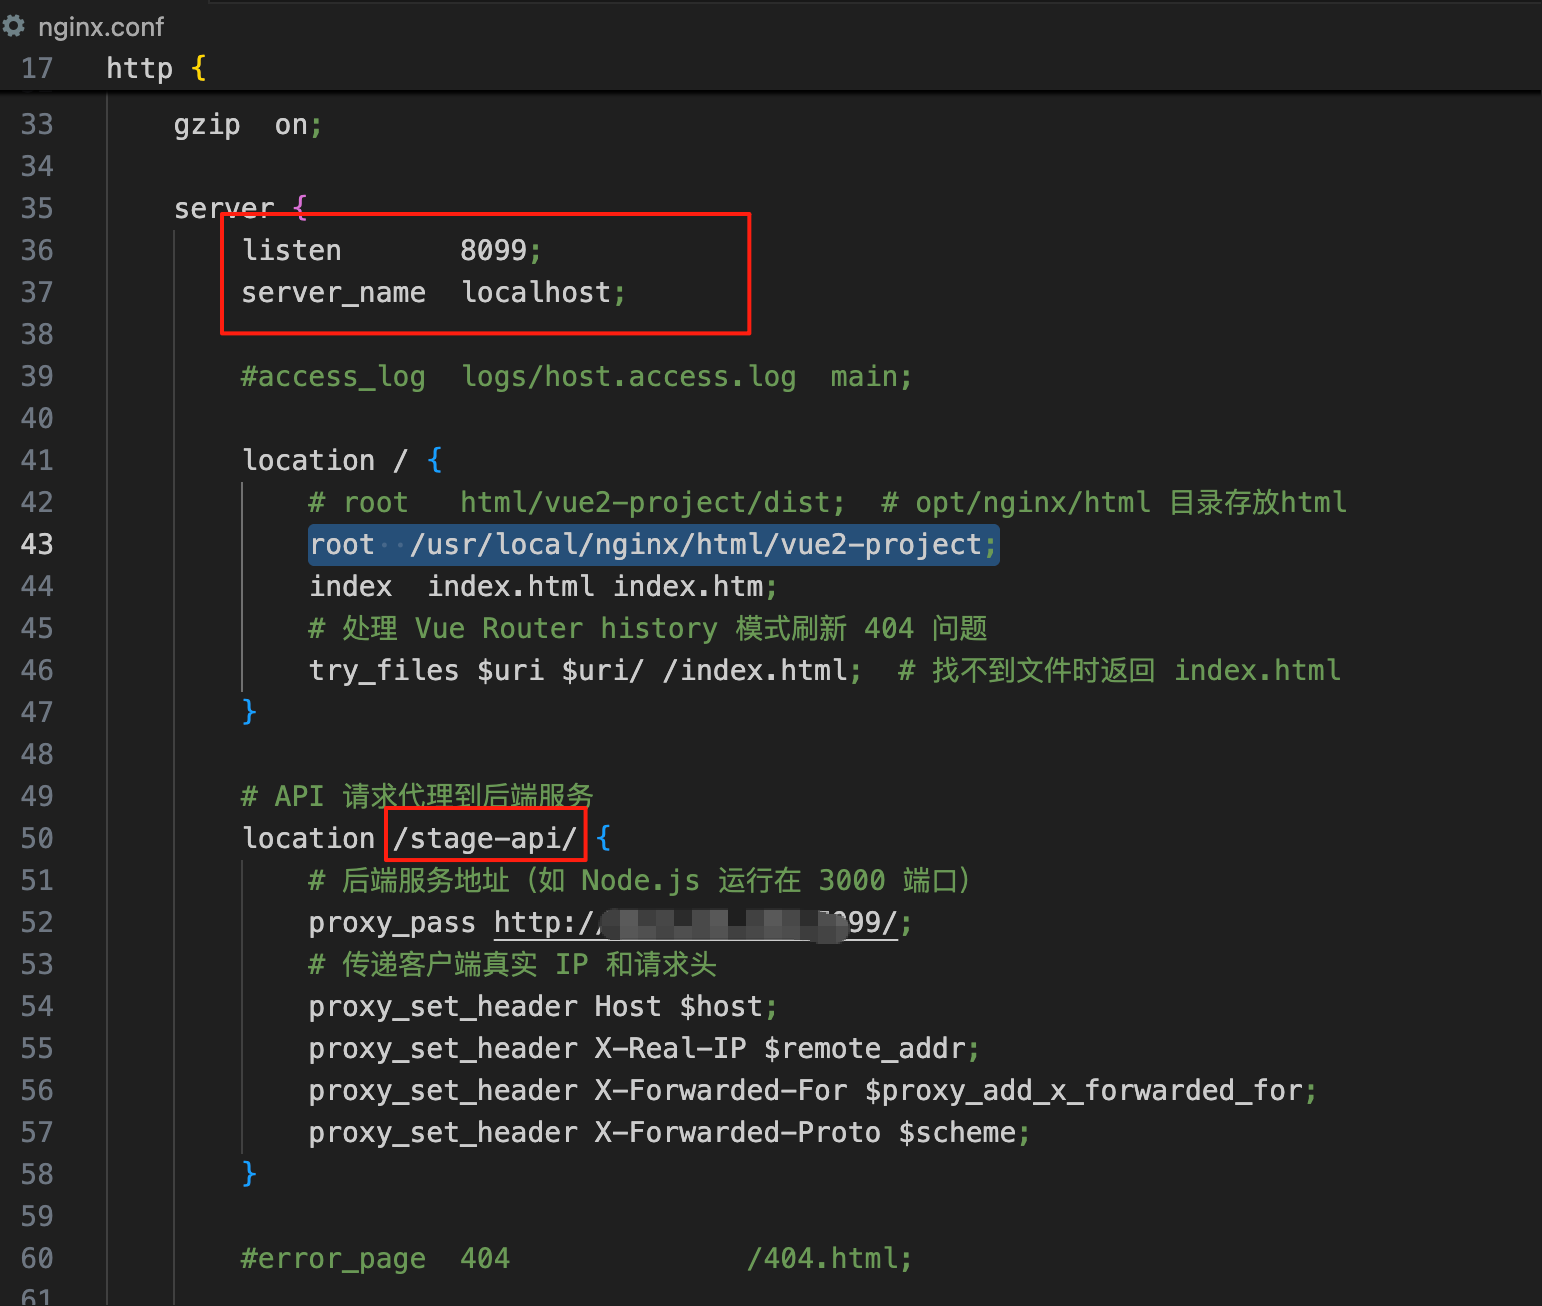Click the $scheme variable on line 57
Viewport: 1542px width, 1306px height.
957,1132
